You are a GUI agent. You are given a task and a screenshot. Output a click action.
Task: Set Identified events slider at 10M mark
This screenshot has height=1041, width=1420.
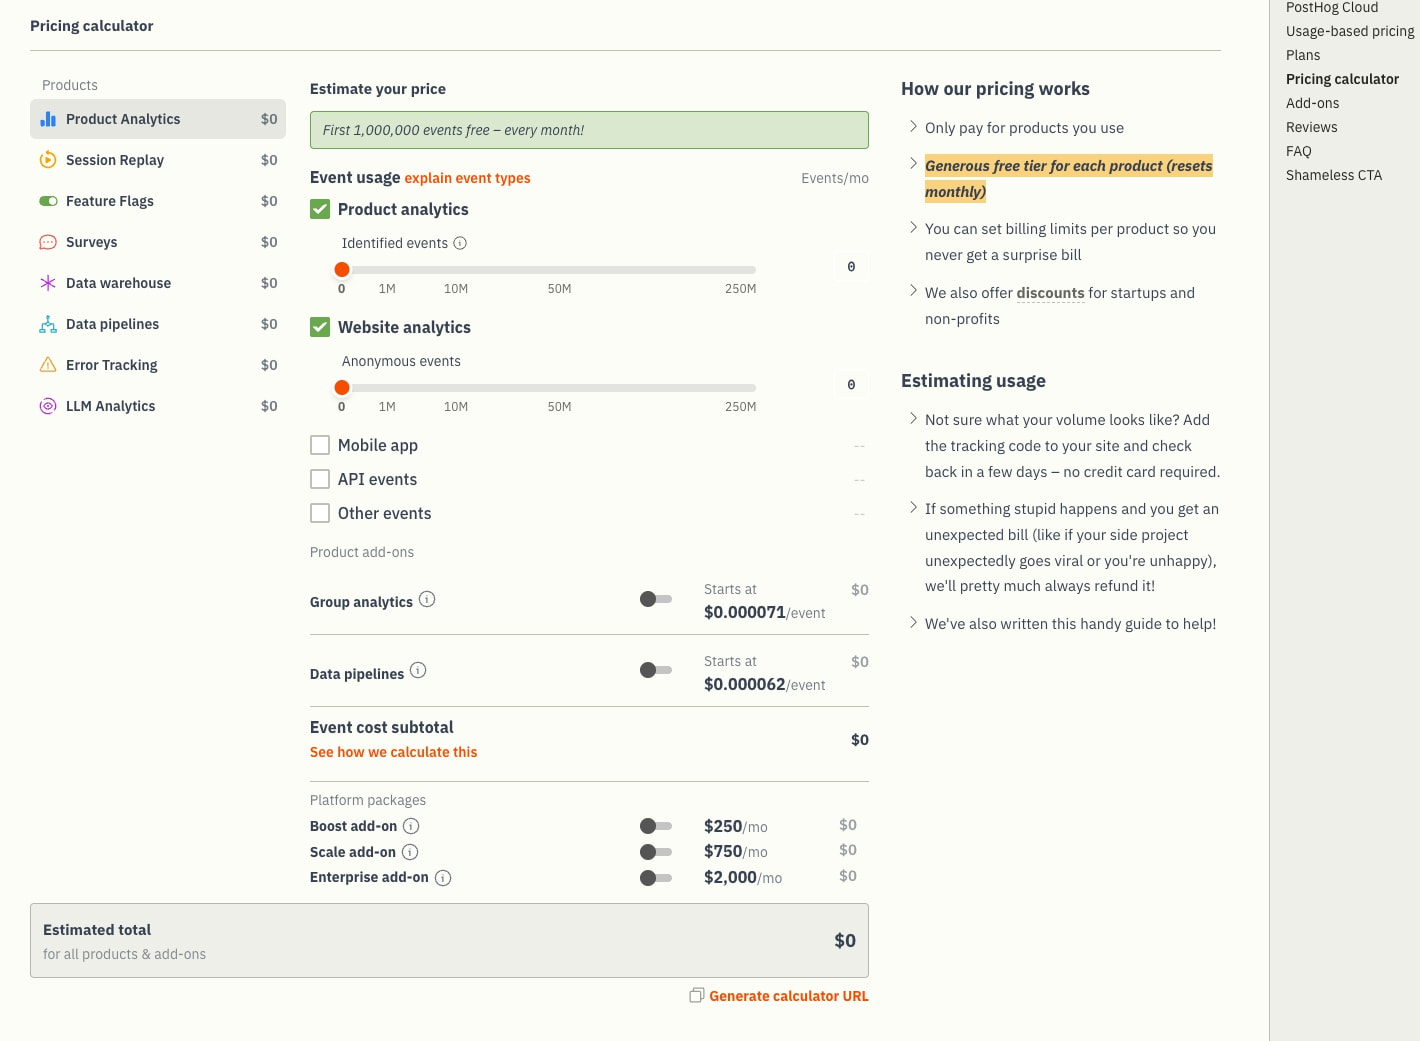click(x=456, y=269)
